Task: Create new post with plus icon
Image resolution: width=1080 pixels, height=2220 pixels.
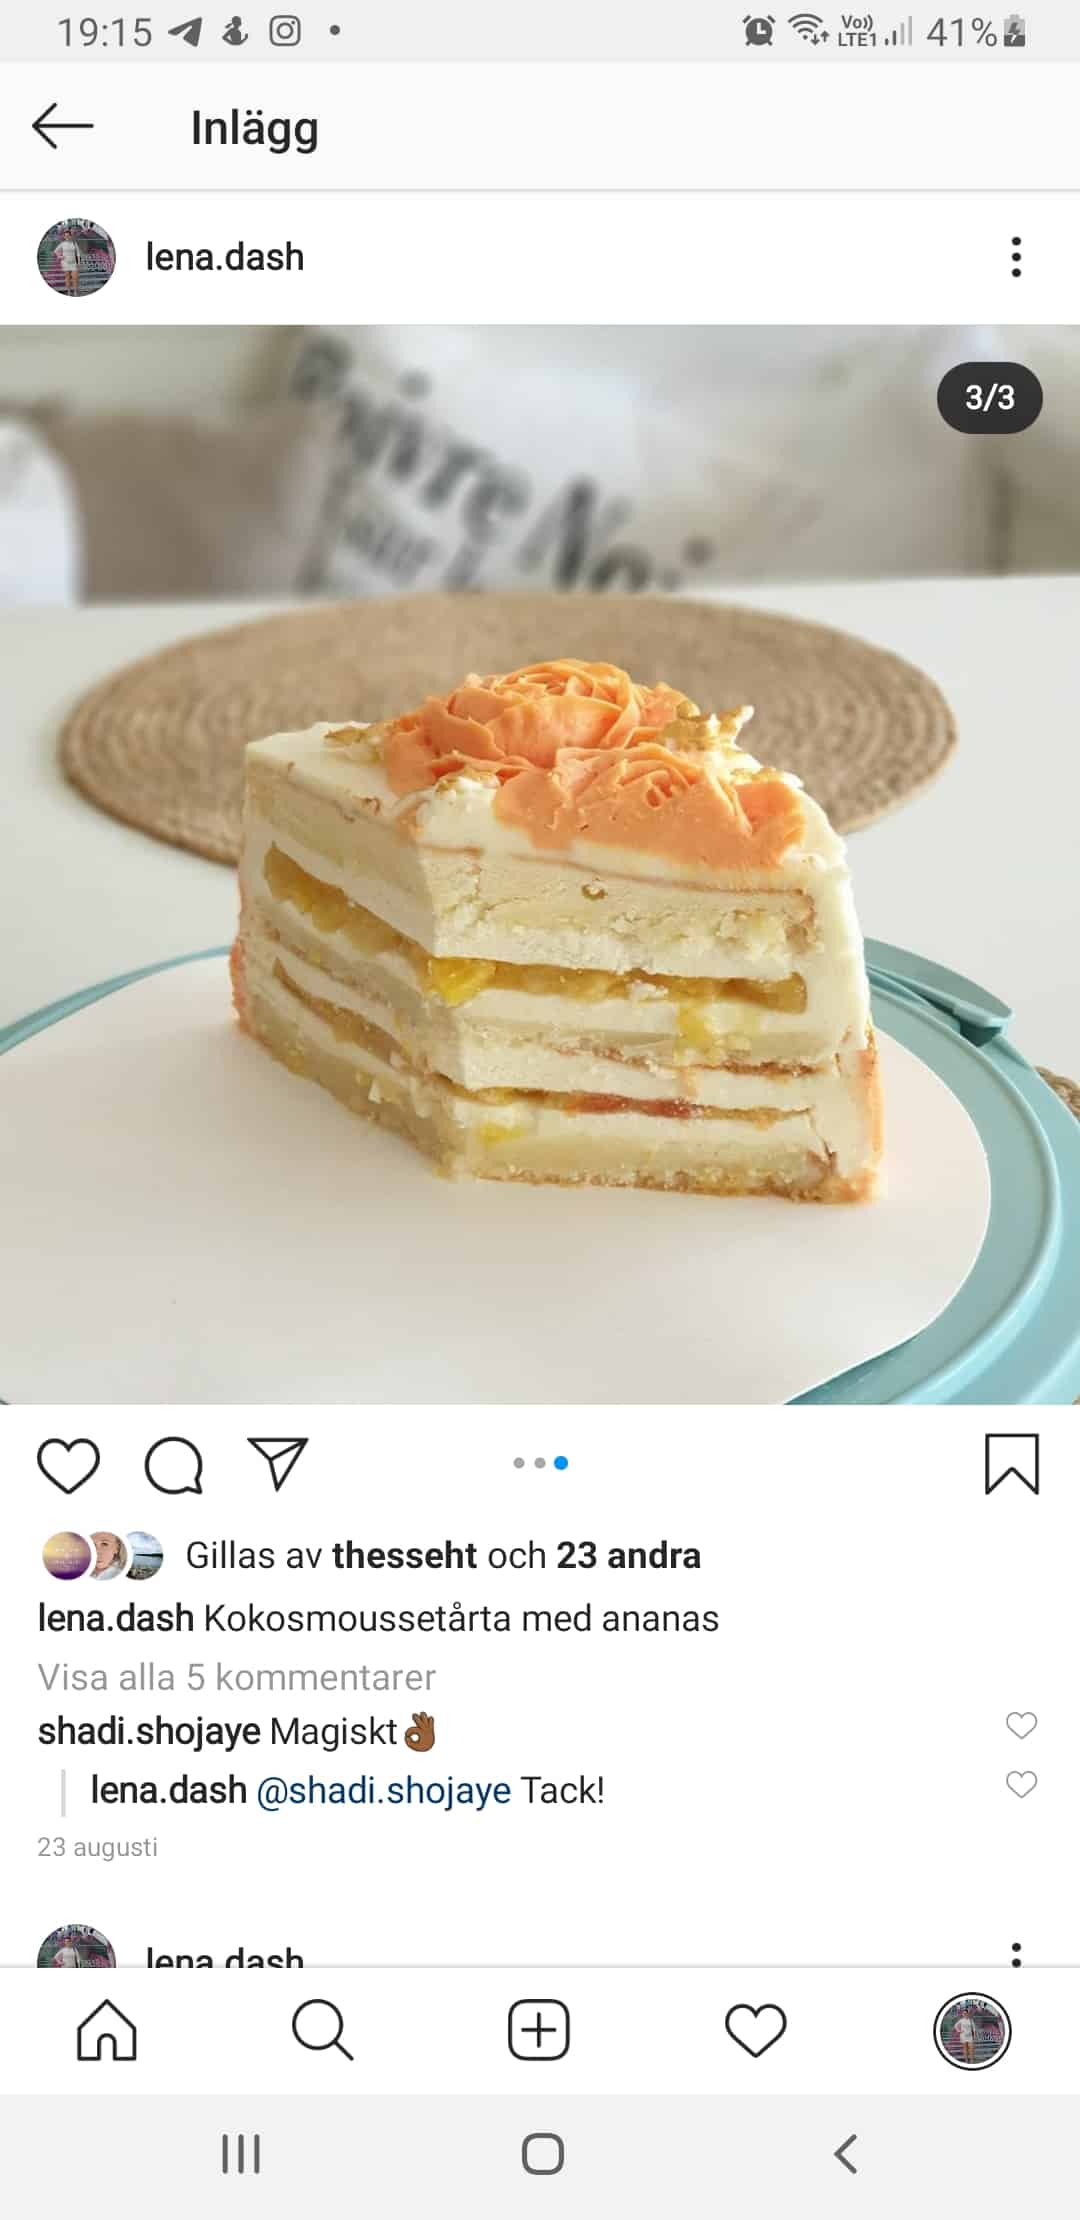Action: coord(539,2030)
